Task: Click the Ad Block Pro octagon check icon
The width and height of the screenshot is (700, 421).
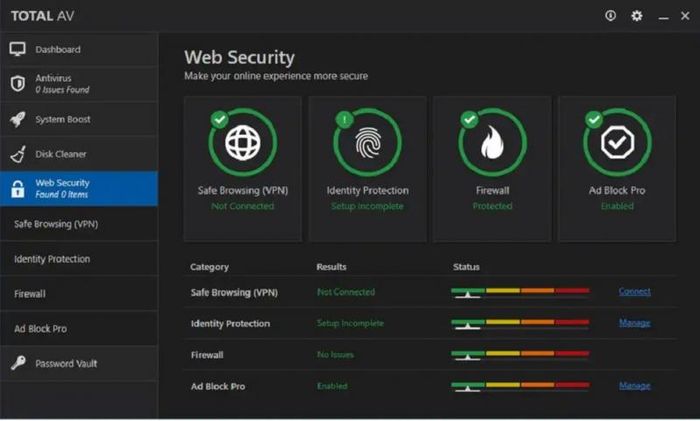Action: coord(617,143)
